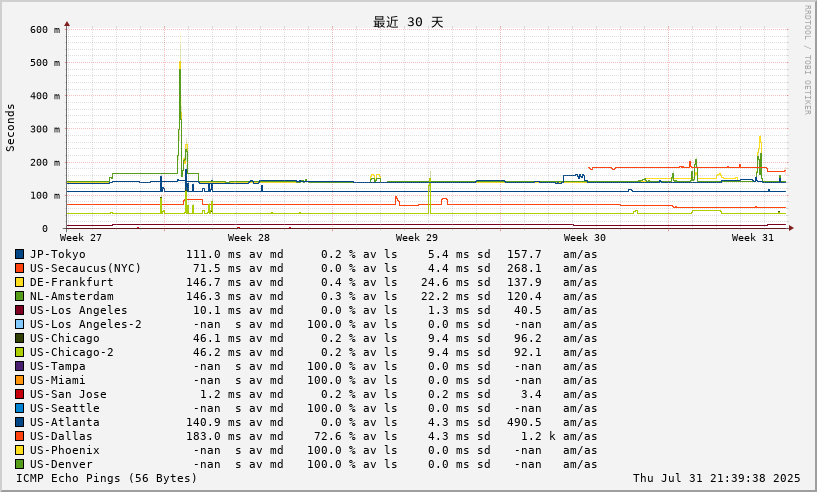Click the JP-Tokyo legend color swatch
This screenshot has height=492, width=817.
tap(19, 254)
